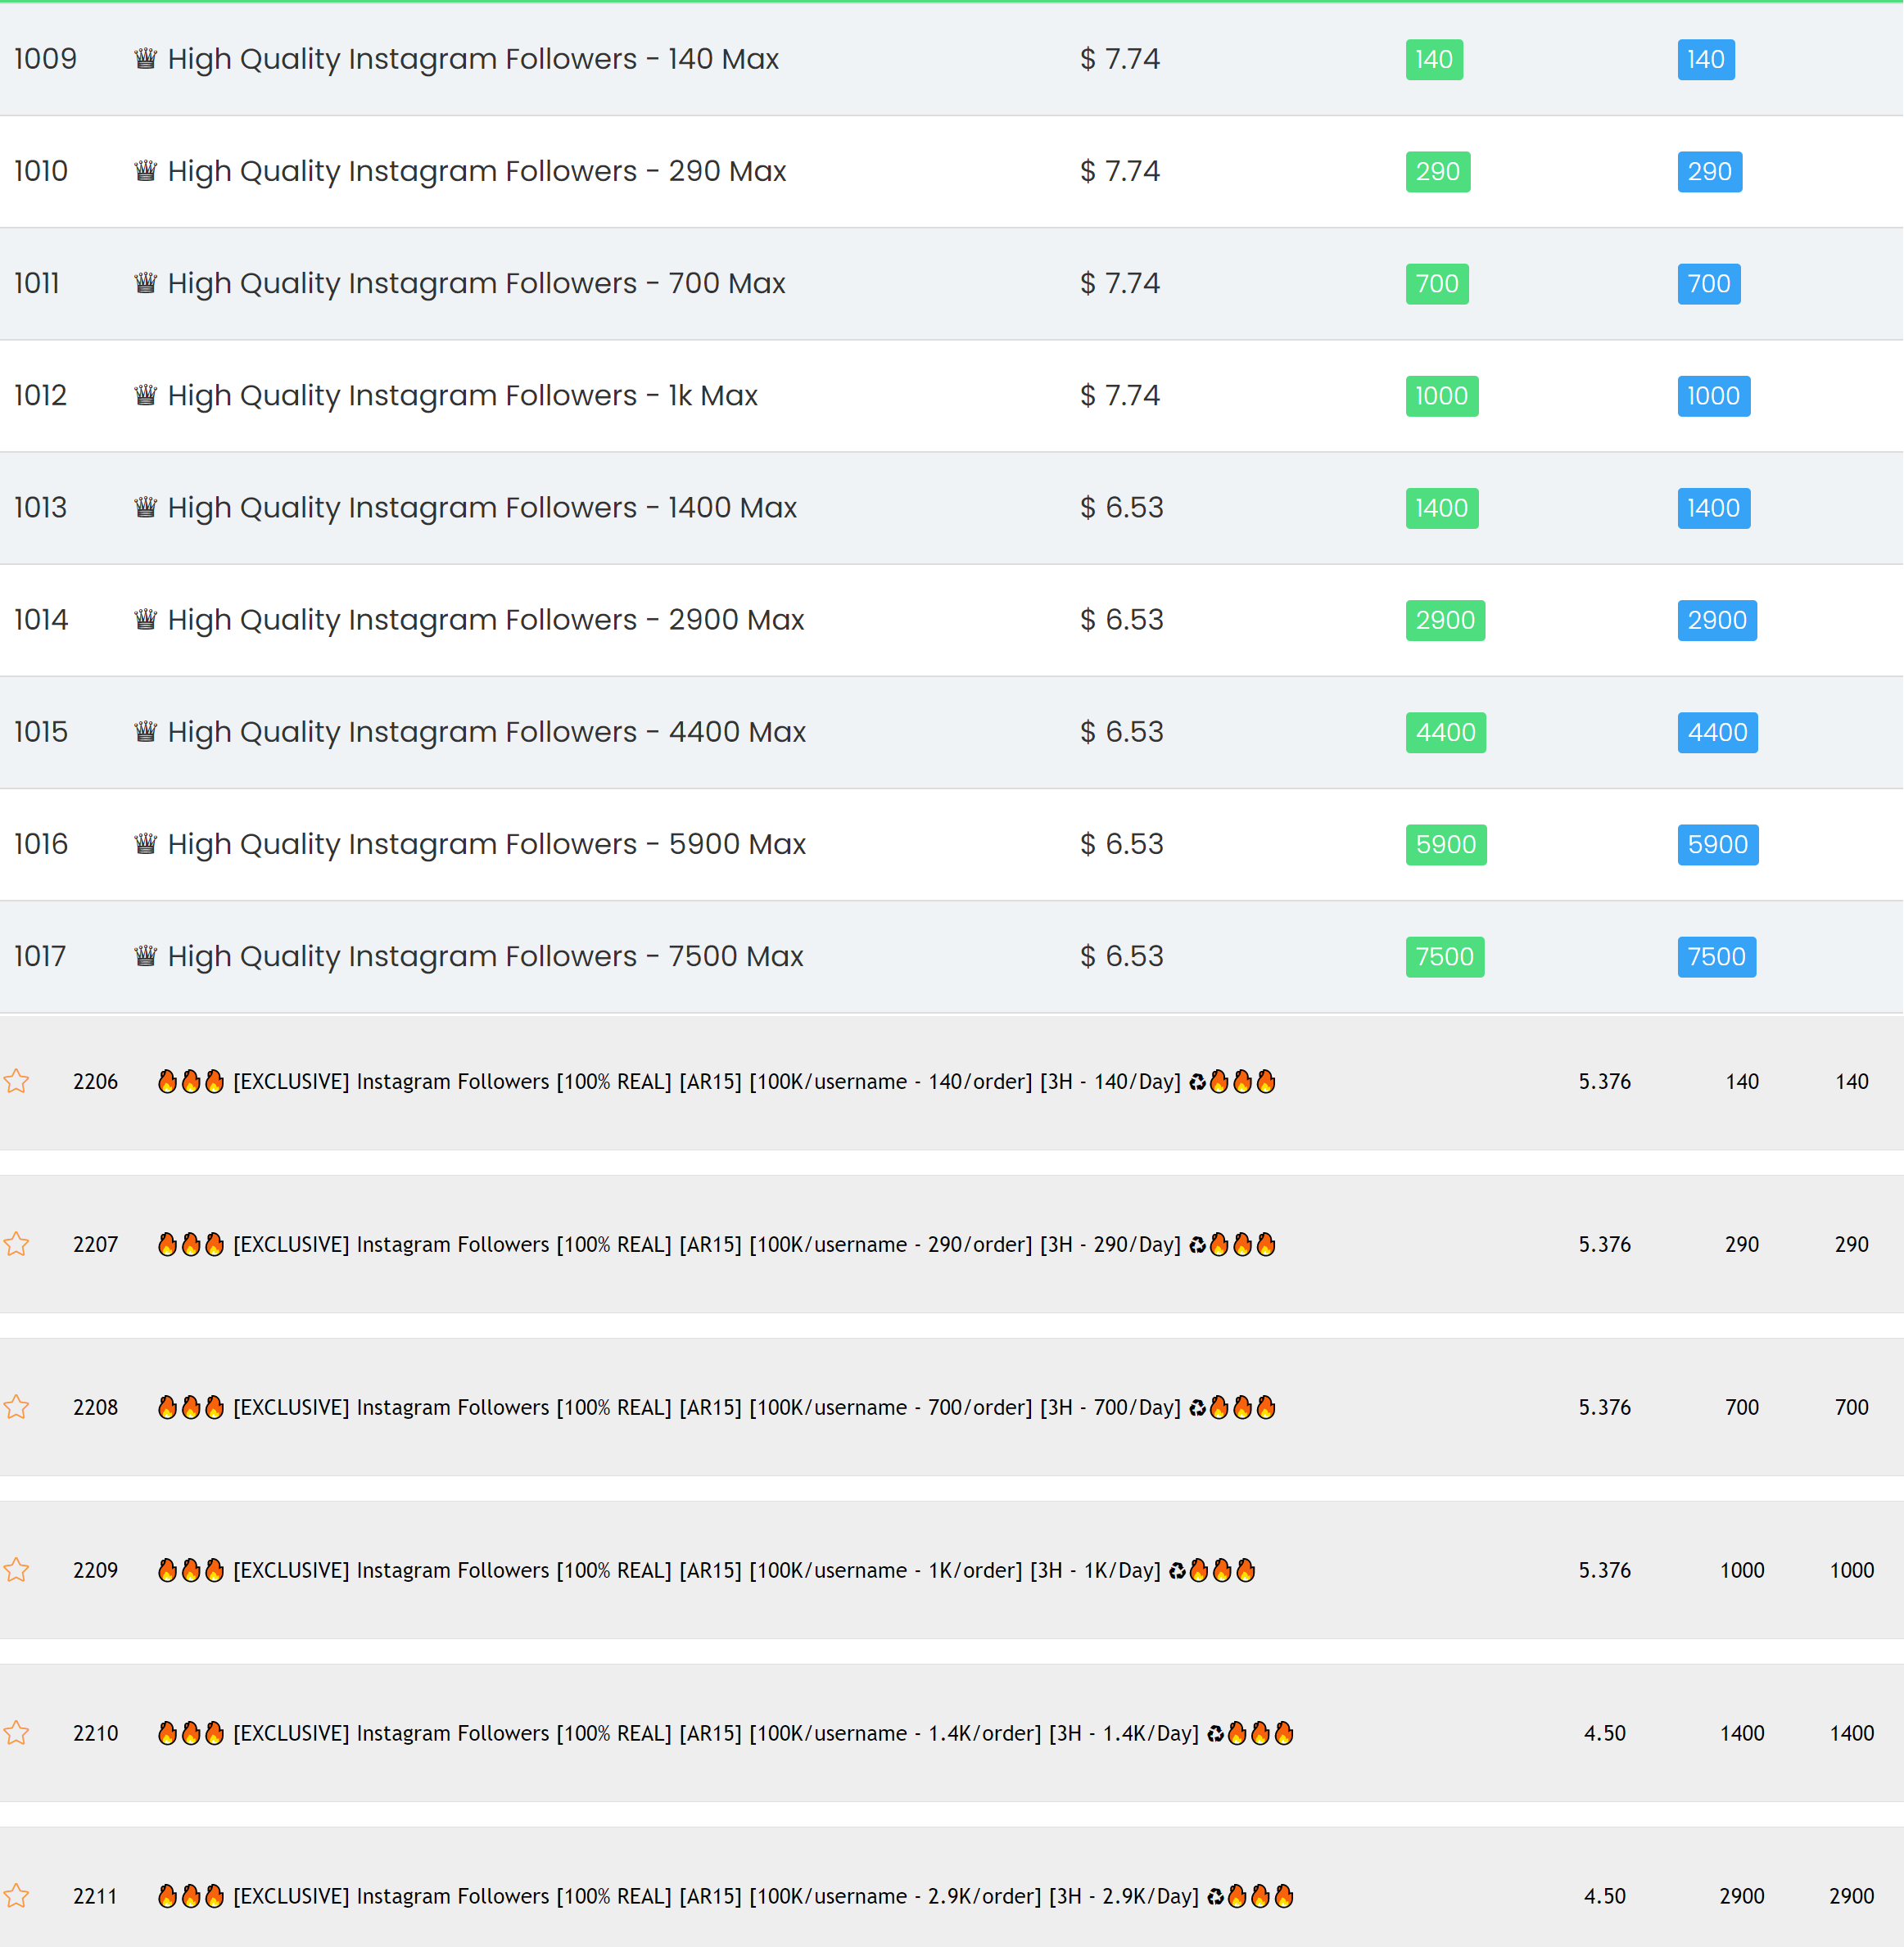Click the 4.50 rate in row 2211

[x=1604, y=1896]
